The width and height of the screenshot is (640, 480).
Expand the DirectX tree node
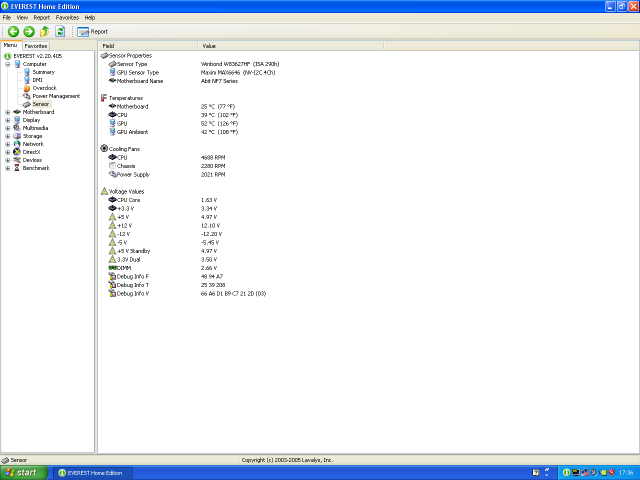(7, 152)
